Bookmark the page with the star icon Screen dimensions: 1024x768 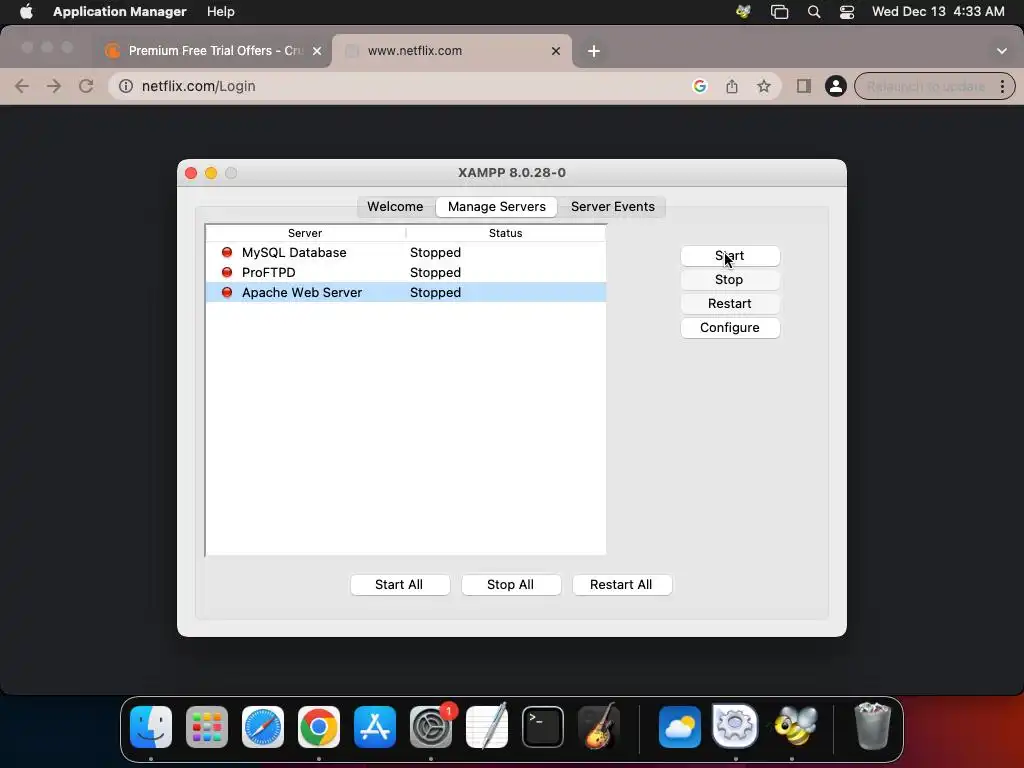[763, 86]
